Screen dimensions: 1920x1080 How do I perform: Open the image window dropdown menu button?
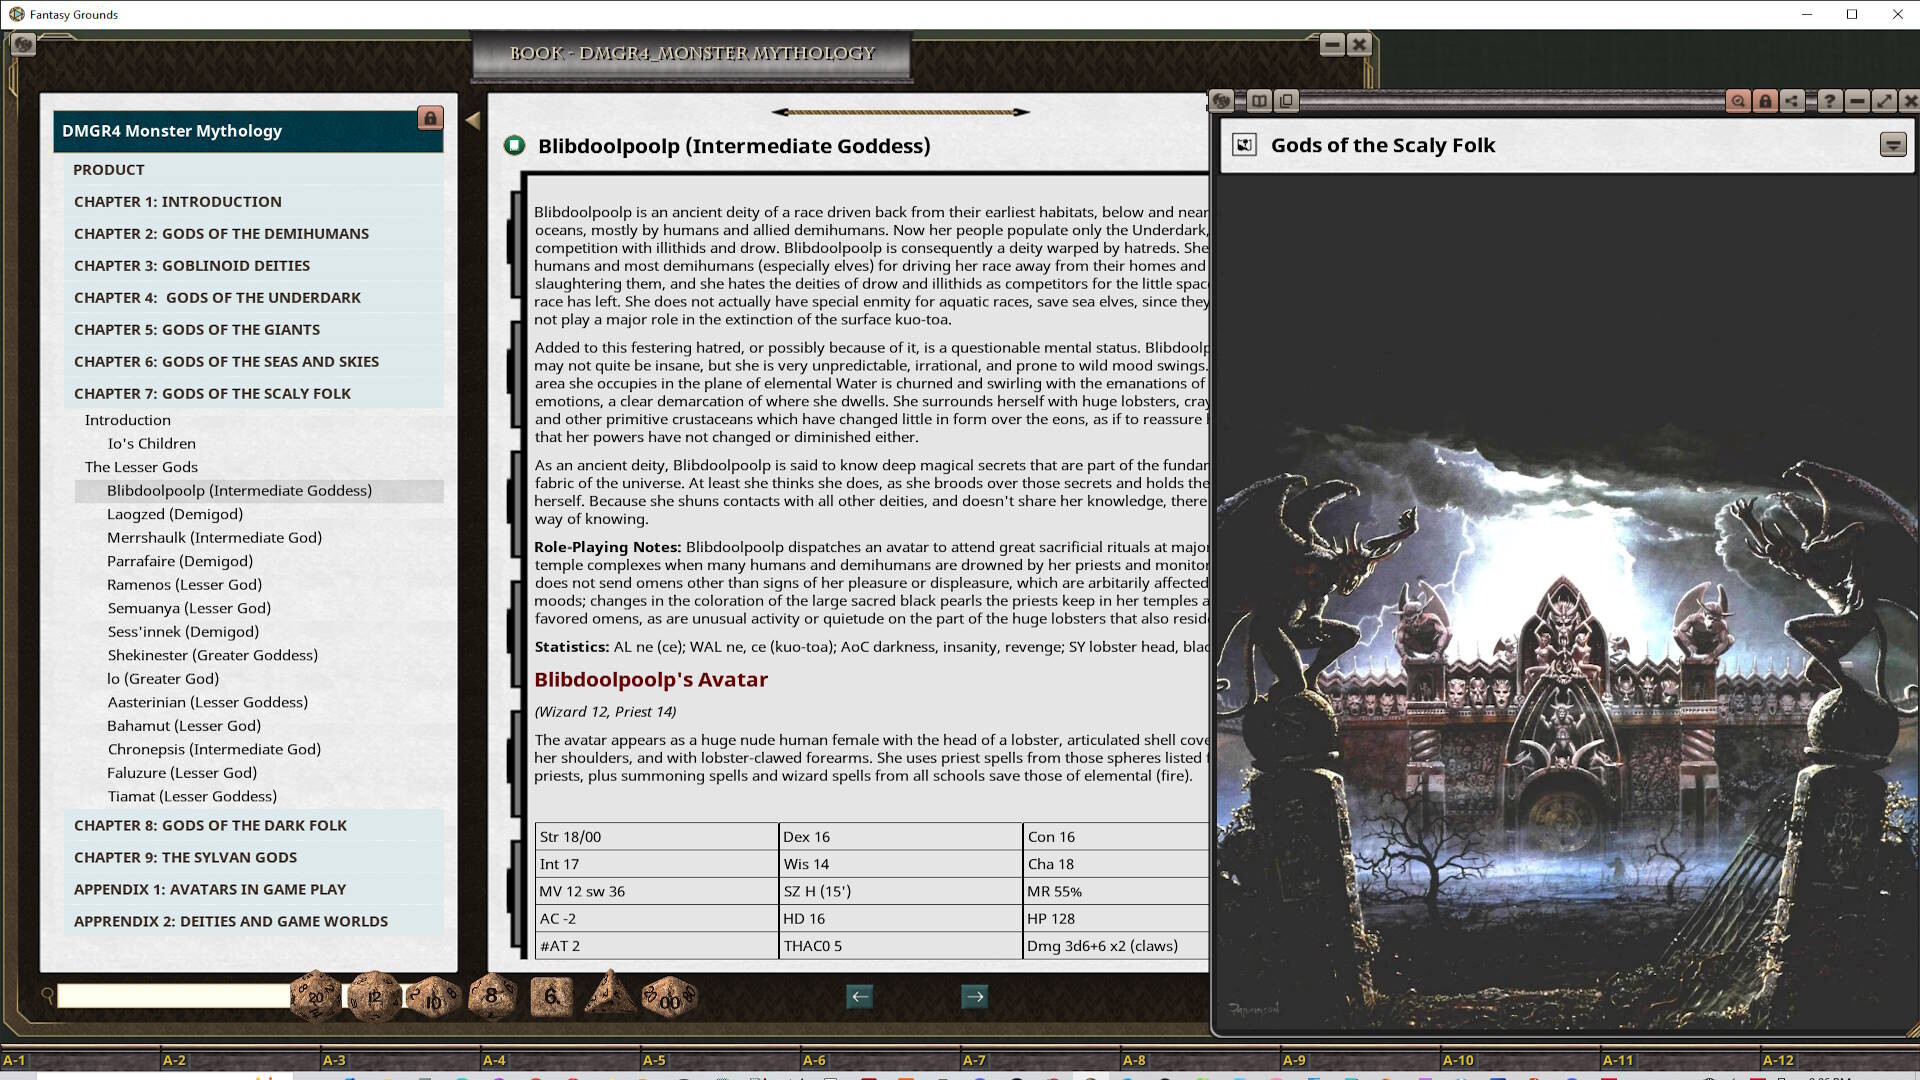(1893, 145)
